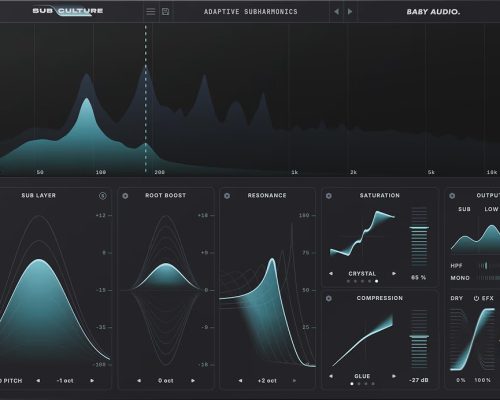Select first highlighted dot under GLUE

tap(352, 384)
